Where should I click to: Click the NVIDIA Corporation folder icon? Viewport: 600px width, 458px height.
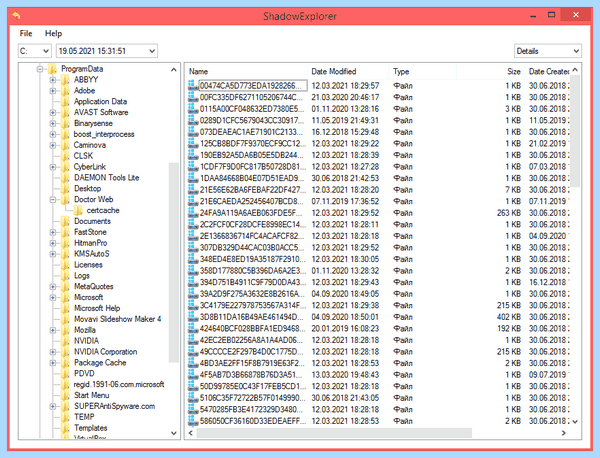(65, 352)
